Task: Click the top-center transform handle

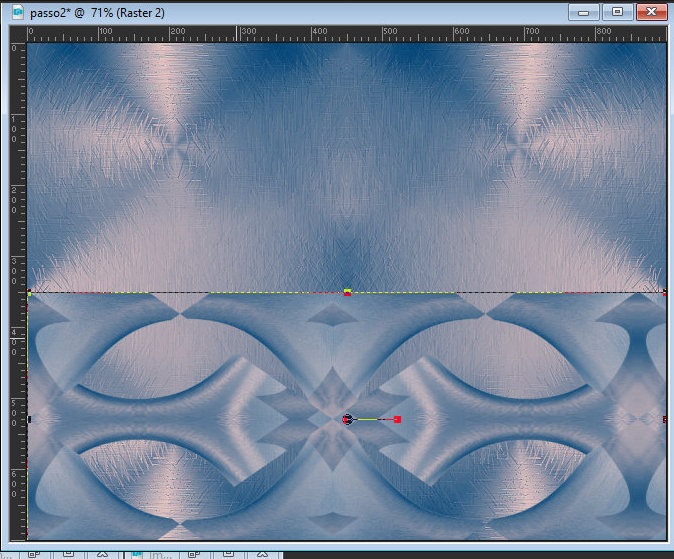Action: (x=347, y=292)
